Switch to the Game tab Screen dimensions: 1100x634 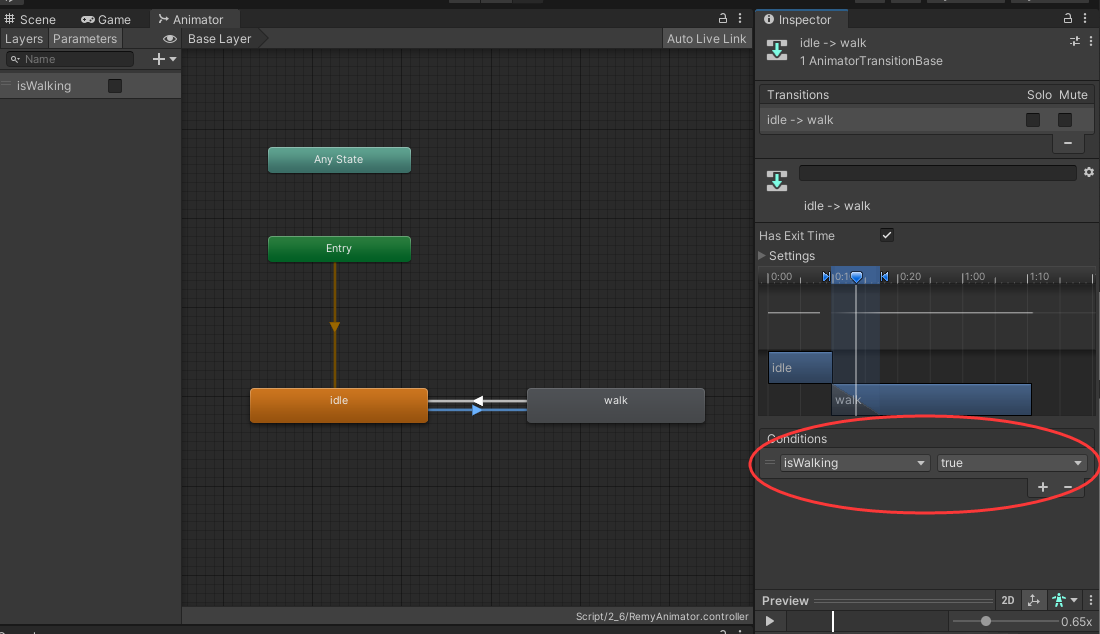pos(106,19)
